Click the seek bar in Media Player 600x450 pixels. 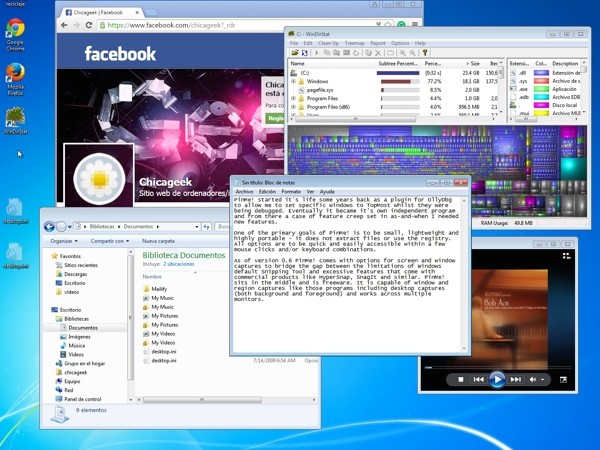pyautogui.click(x=497, y=367)
